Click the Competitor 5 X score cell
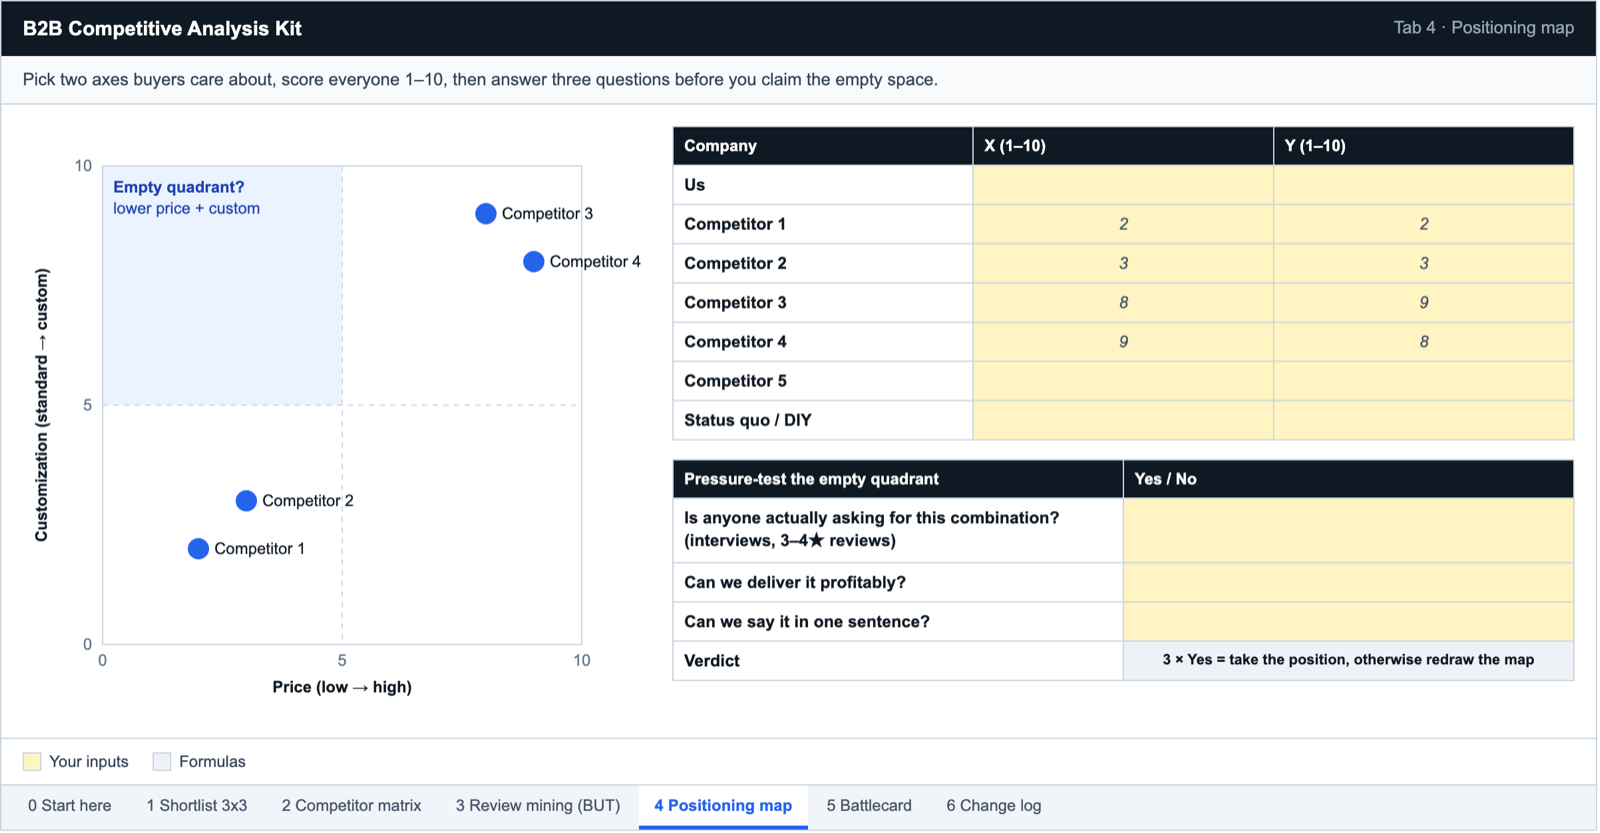1600x833 pixels. tap(1123, 381)
